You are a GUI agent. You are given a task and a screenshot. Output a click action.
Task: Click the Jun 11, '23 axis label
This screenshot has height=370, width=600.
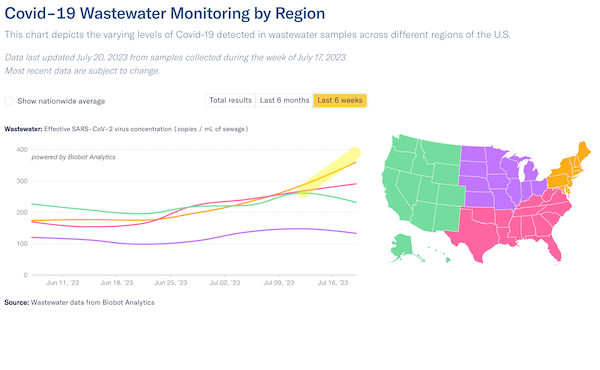(x=62, y=283)
